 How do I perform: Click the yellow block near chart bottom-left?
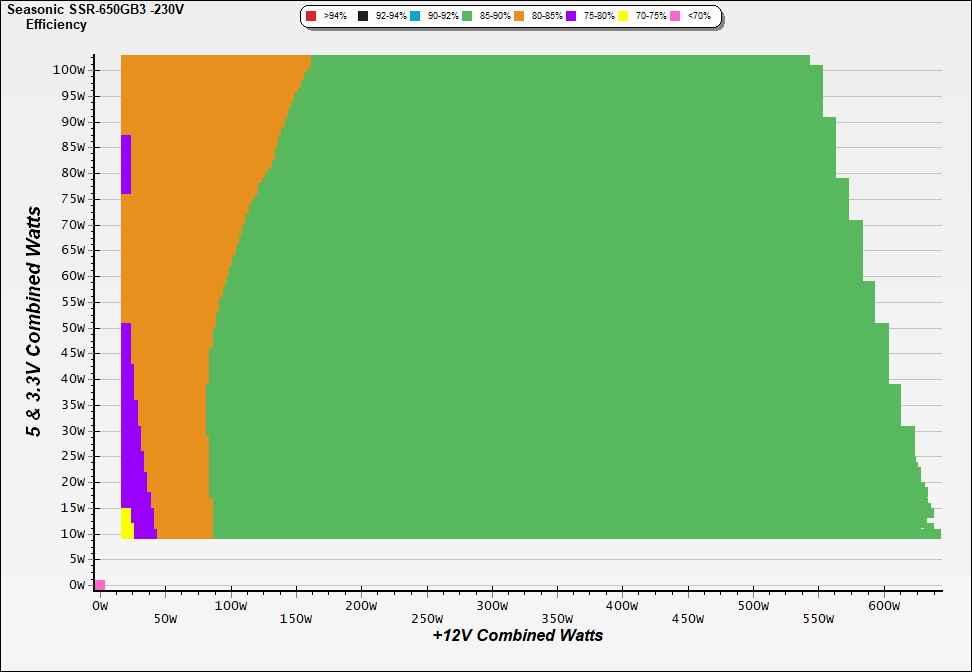pyautogui.click(x=126, y=523)
